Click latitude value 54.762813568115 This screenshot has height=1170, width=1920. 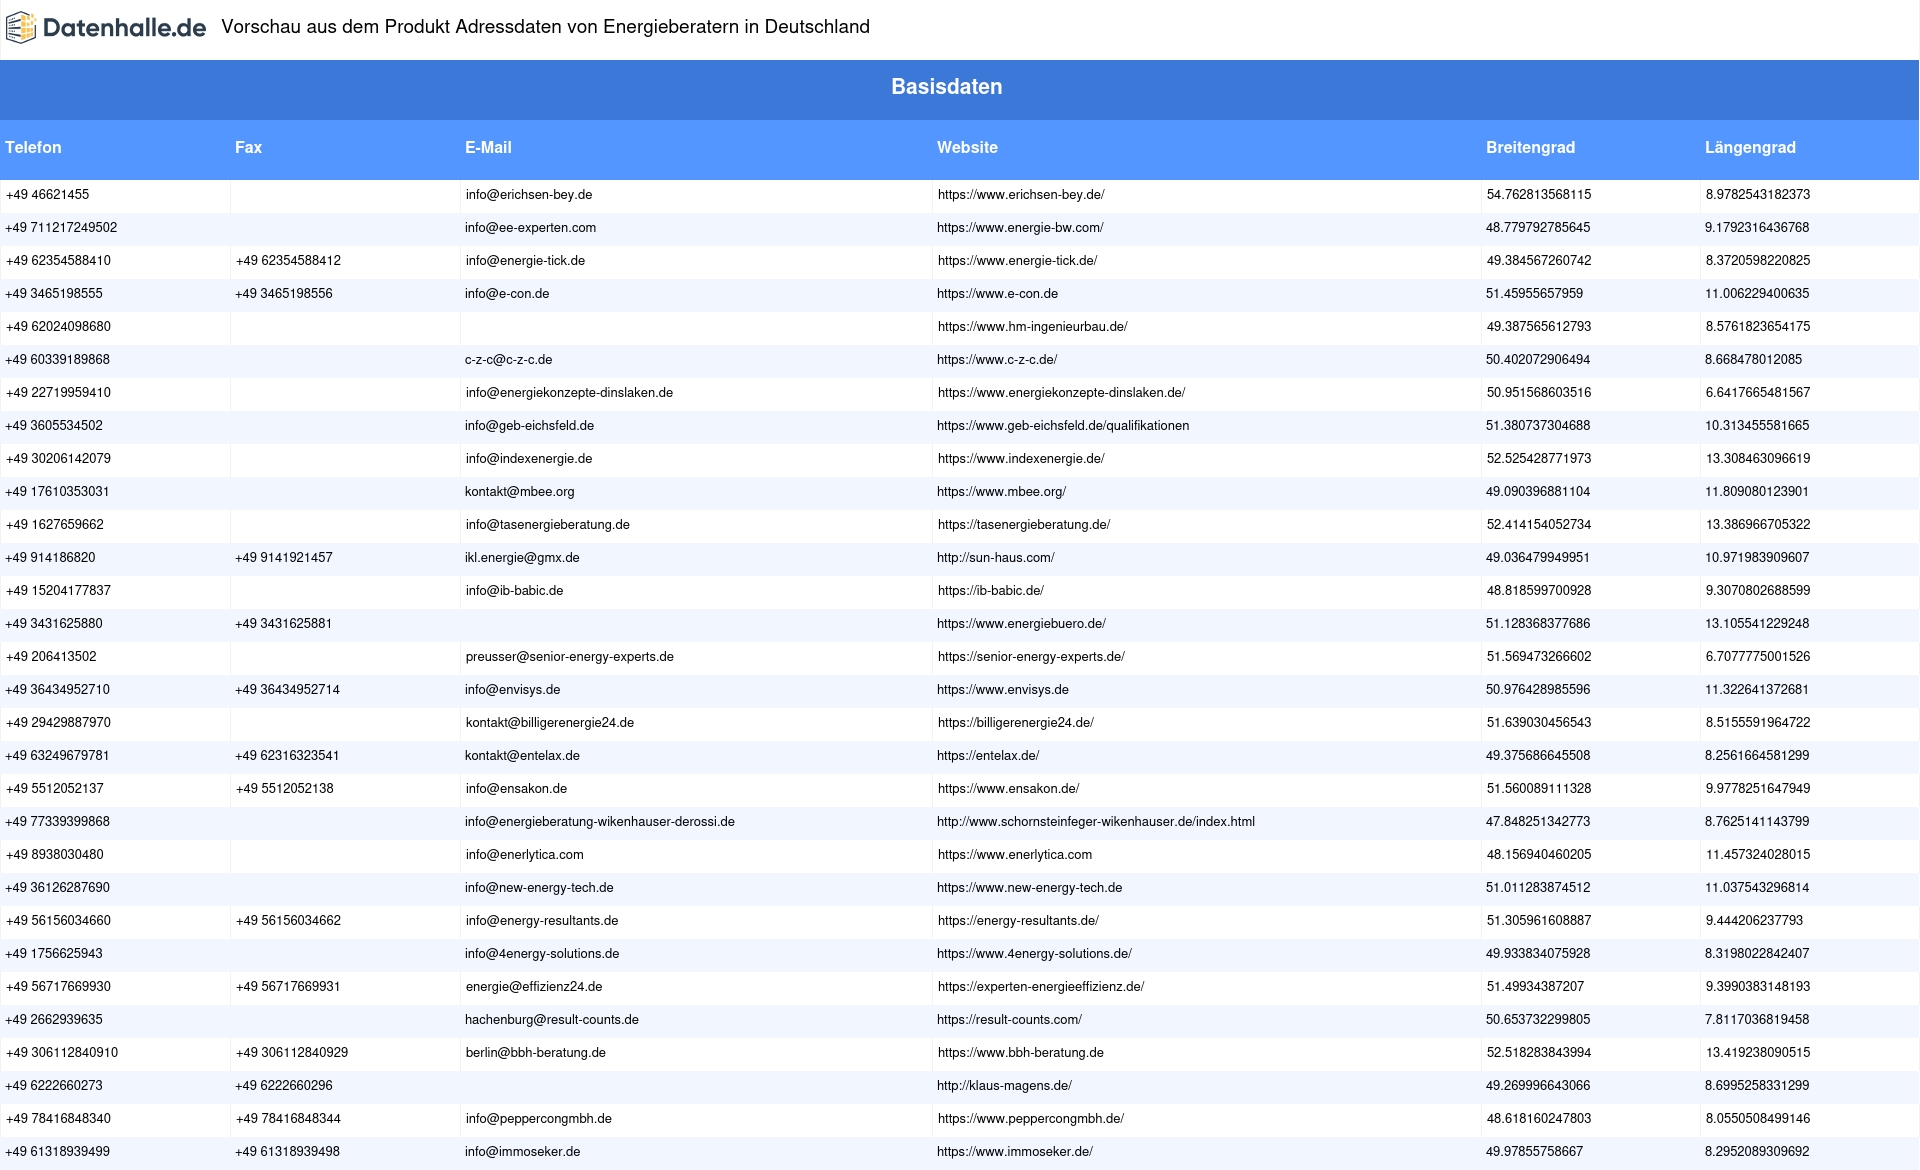[1539, 195]
